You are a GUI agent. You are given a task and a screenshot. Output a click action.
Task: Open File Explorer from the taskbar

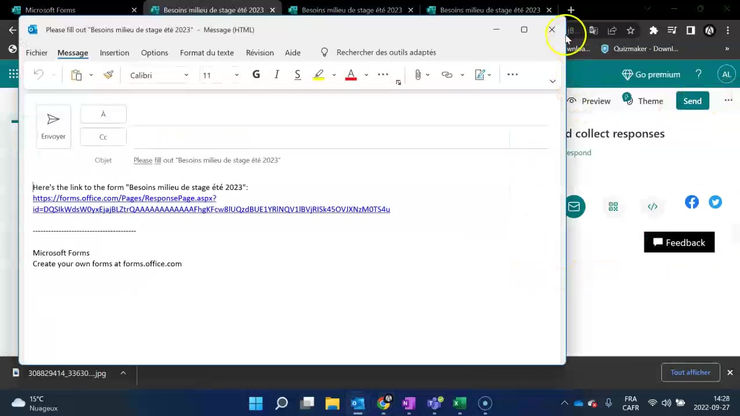point(332,403)
